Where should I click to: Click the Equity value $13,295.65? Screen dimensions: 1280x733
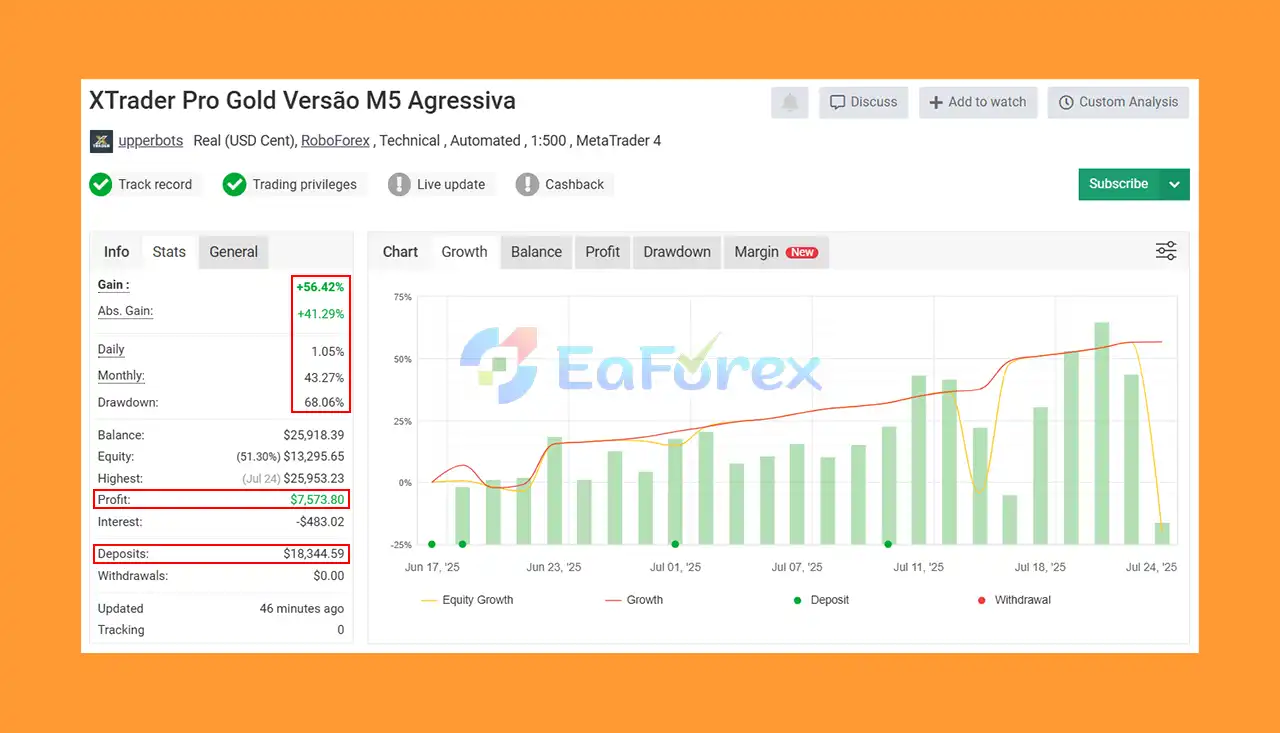314,457
